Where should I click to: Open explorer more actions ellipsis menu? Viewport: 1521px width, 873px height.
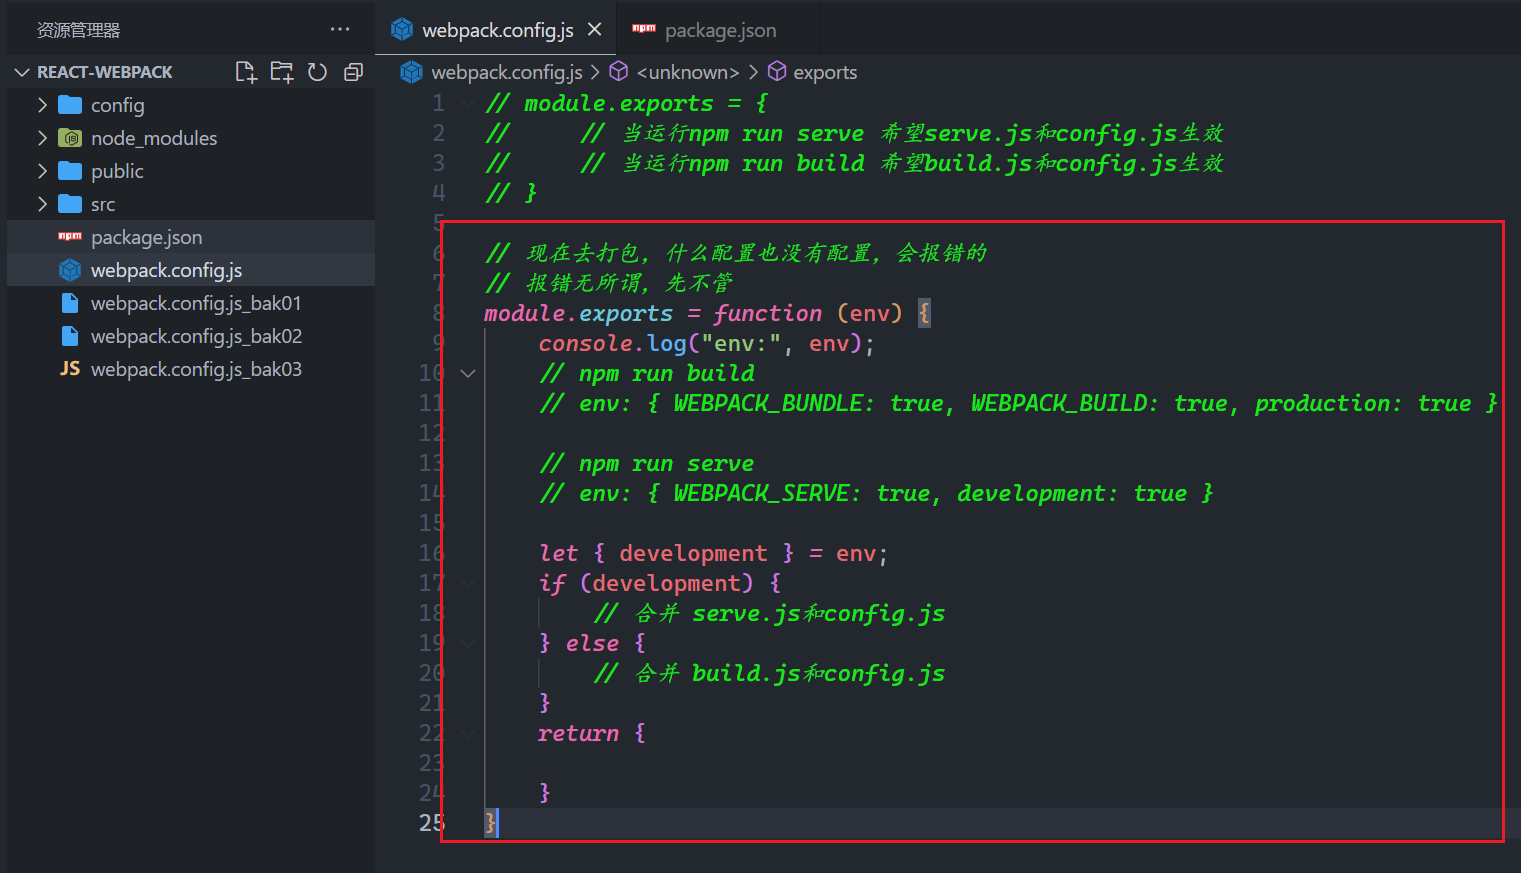[x=340, y=30]
